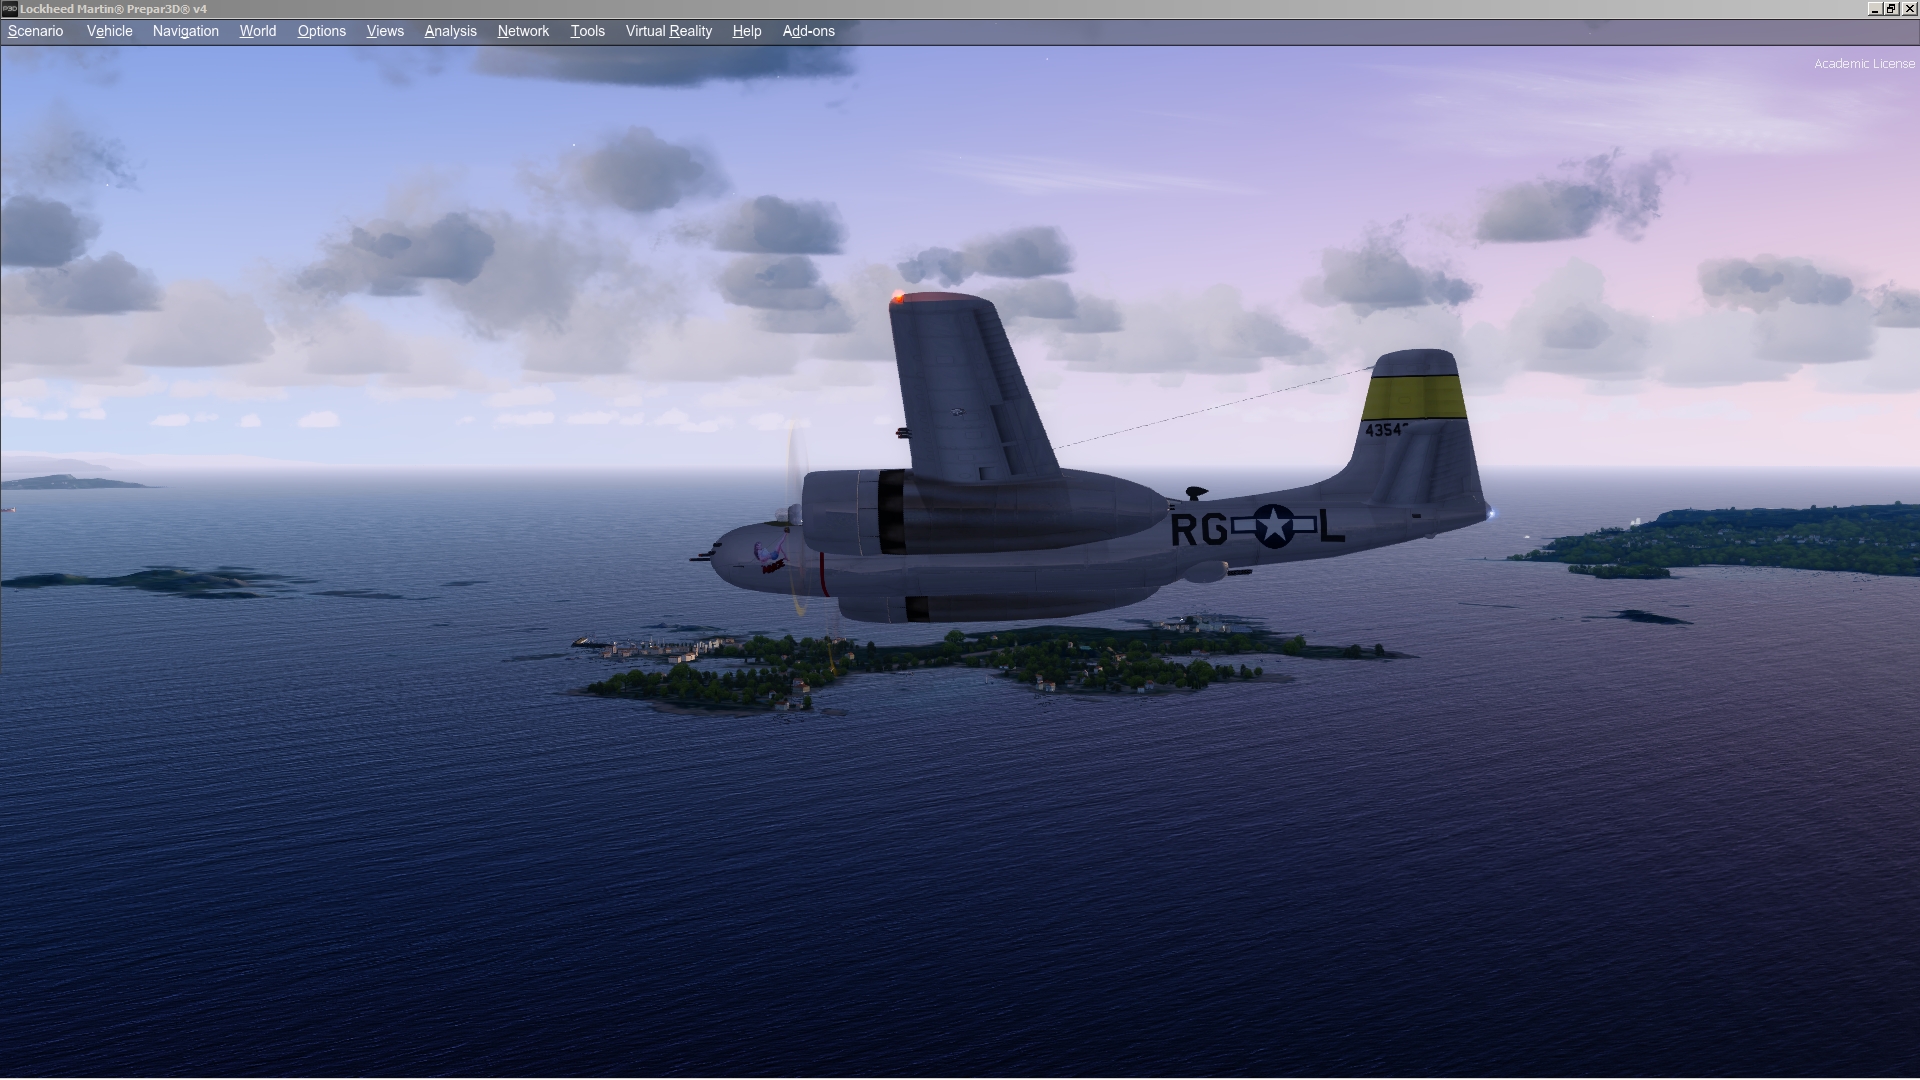Open the Navigation menu

pos(185,31)
